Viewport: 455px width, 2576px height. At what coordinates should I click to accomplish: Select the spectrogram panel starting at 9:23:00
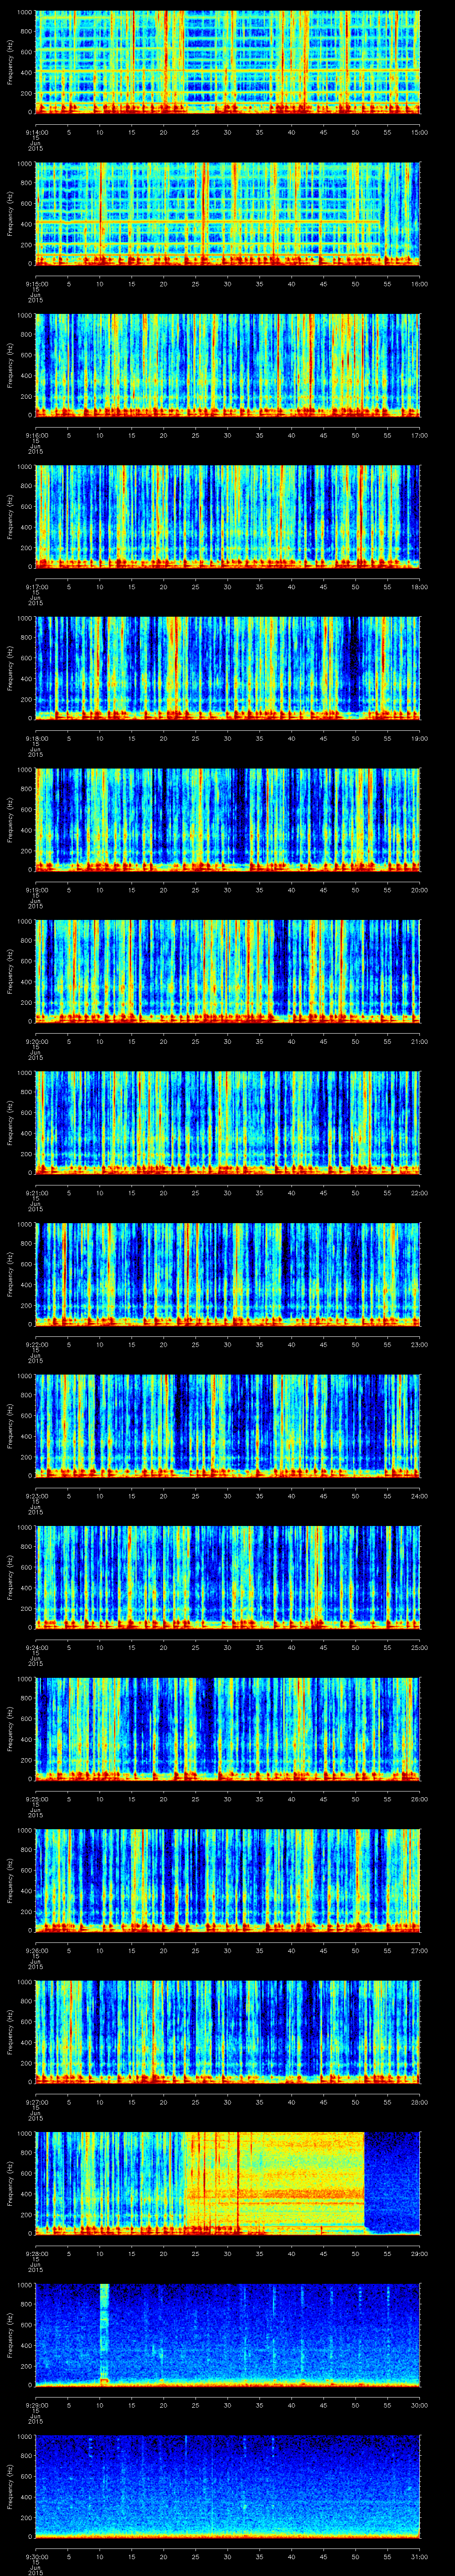pyautogui.click(x=227, y=1426)
